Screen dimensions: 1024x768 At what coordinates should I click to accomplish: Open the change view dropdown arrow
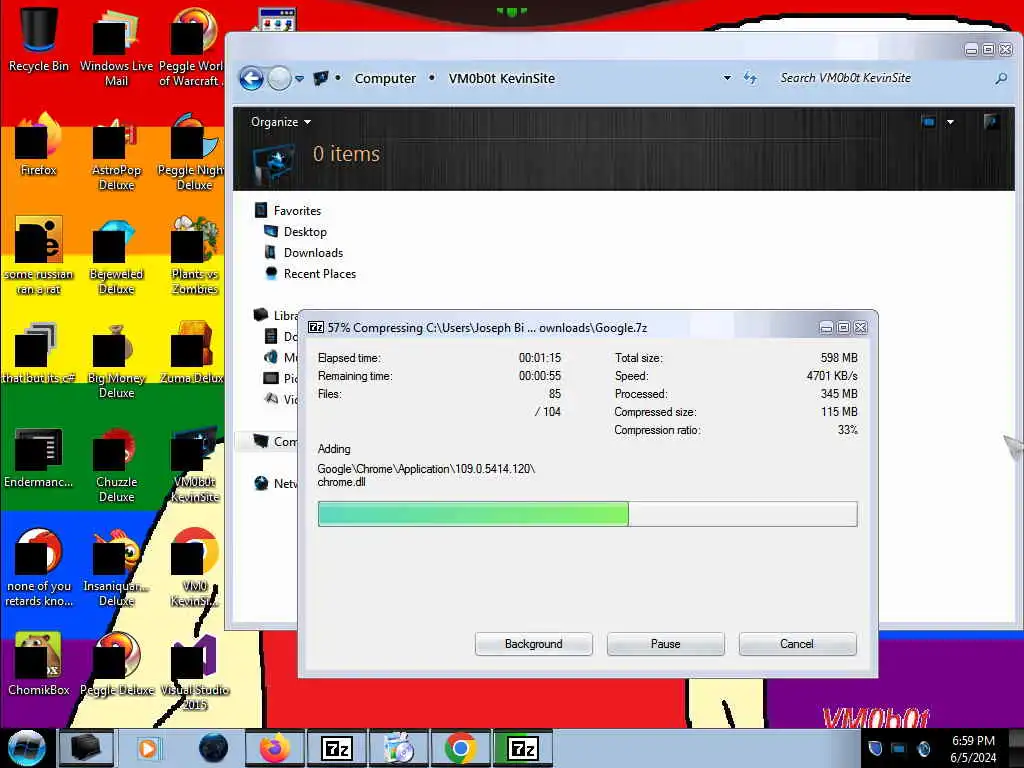(x=950, y=122)
